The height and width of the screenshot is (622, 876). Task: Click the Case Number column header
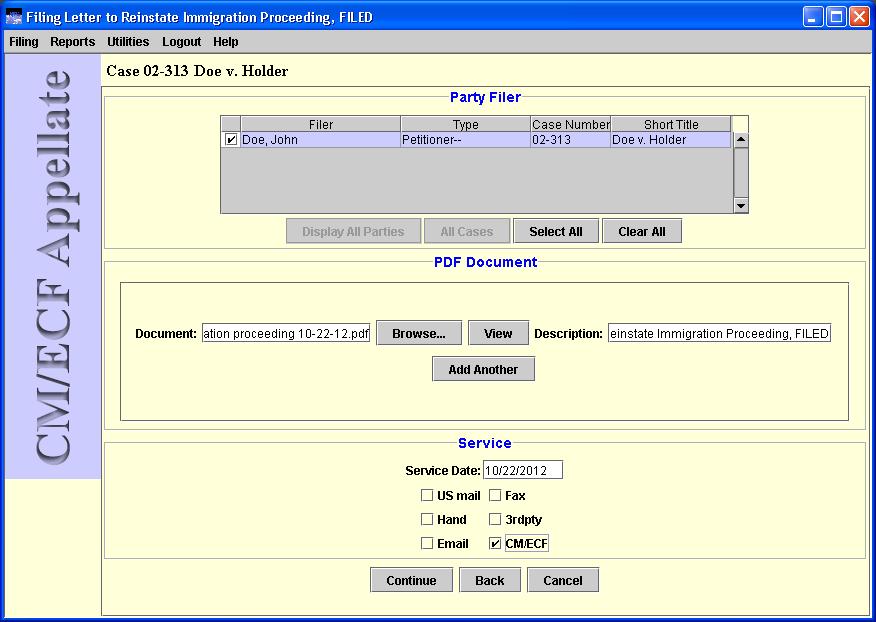pyautogui.click(x=570, y=124)
